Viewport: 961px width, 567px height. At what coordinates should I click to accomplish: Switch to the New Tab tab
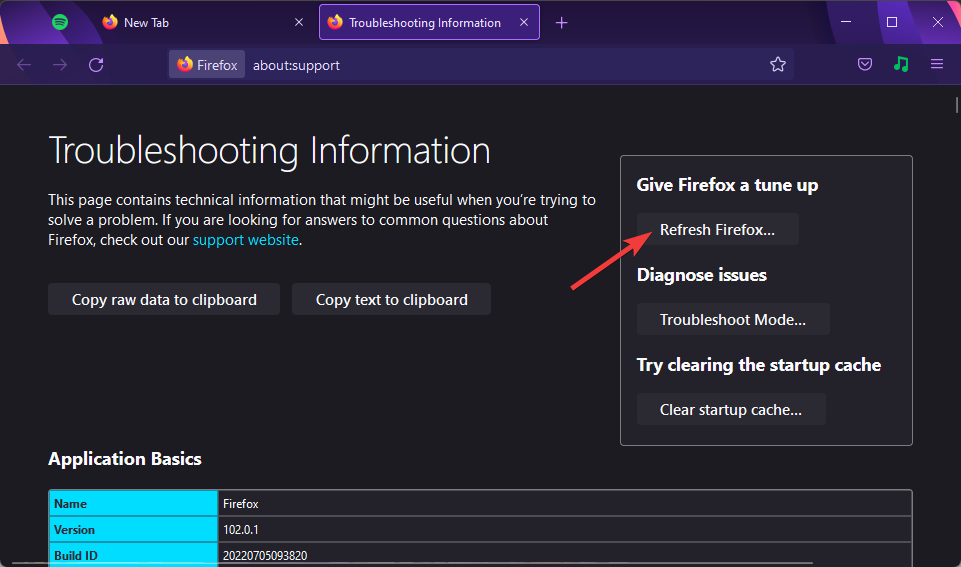tap(204, 23)
